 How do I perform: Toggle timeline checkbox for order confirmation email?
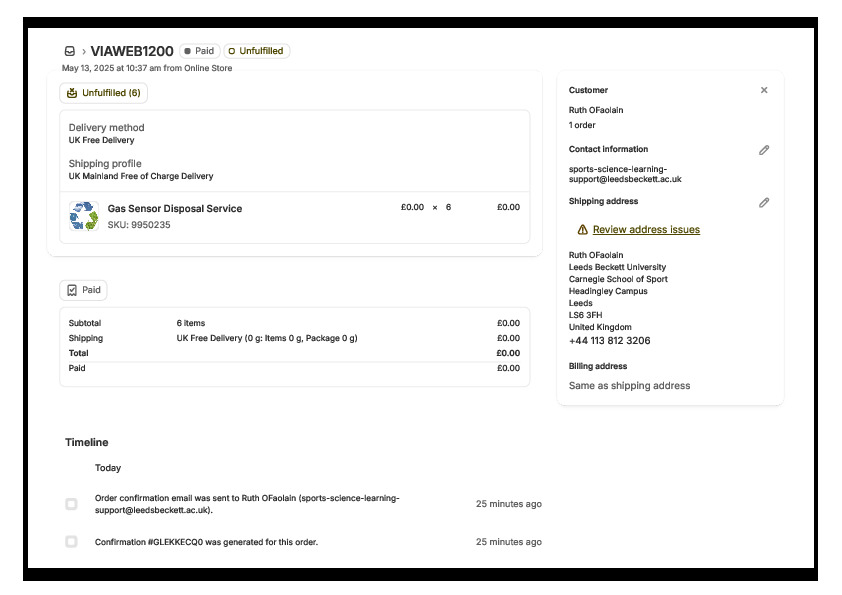71,504
